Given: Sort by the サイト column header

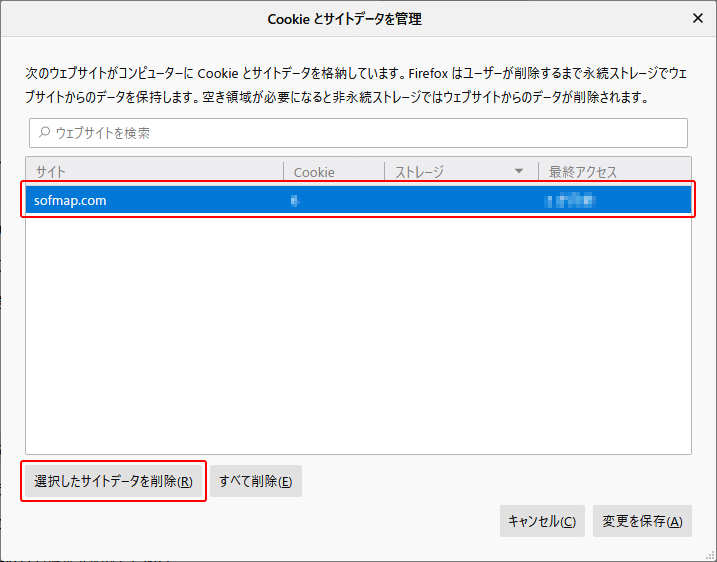Looking at the screenshot, I should 155,171.
